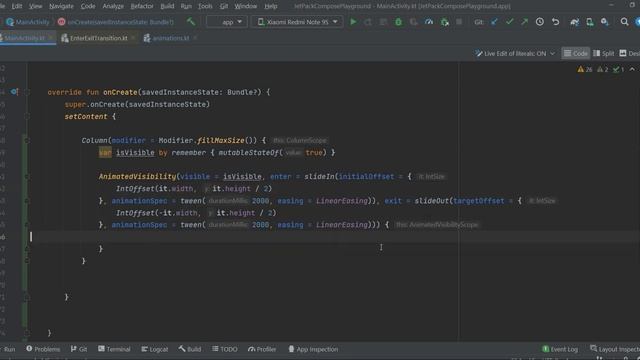Open the Device Manager icon
This screenshot has height=360, width=640.
coord(590,22)
